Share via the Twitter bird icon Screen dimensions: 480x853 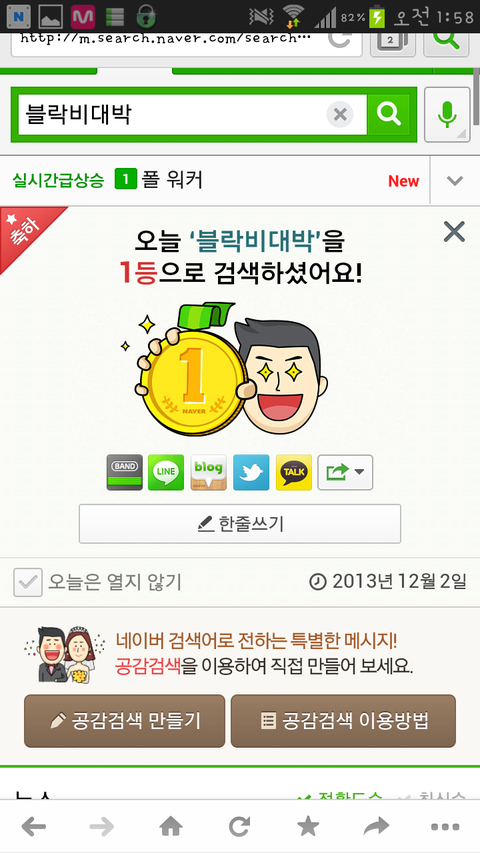[x=251, y=472]
